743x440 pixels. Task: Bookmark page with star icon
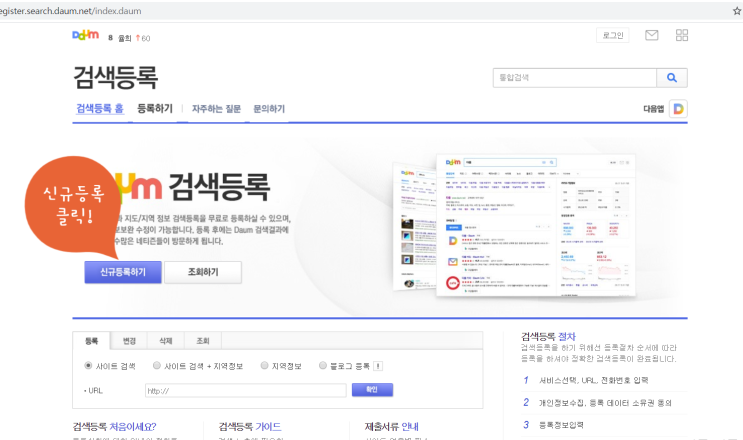click(737, 11)
